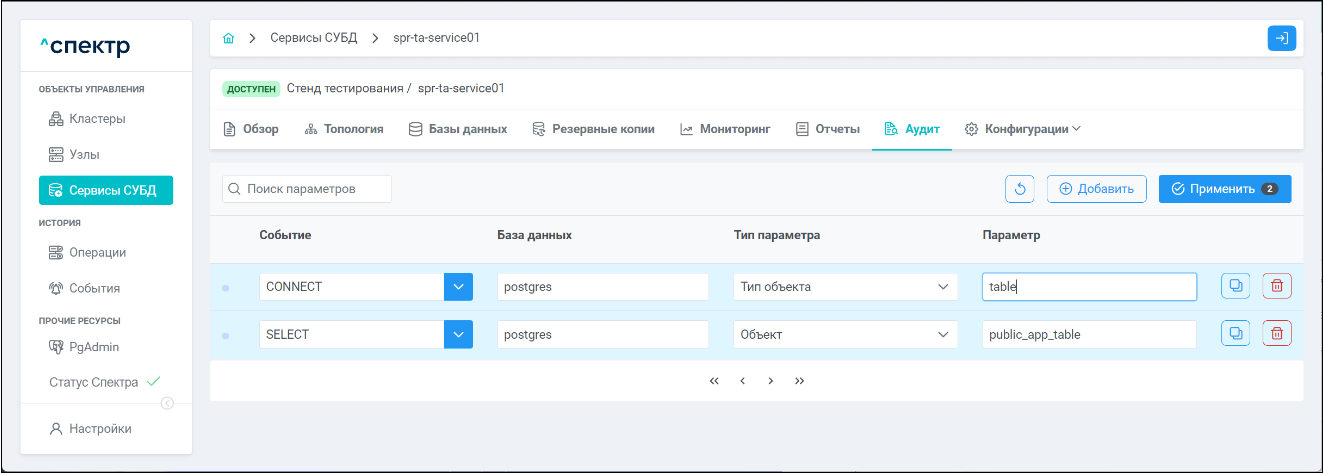Apply changes with Применить button
Image resolution: width=1324 pixels, height=474 pixels.
click(x=1224, y=189)
